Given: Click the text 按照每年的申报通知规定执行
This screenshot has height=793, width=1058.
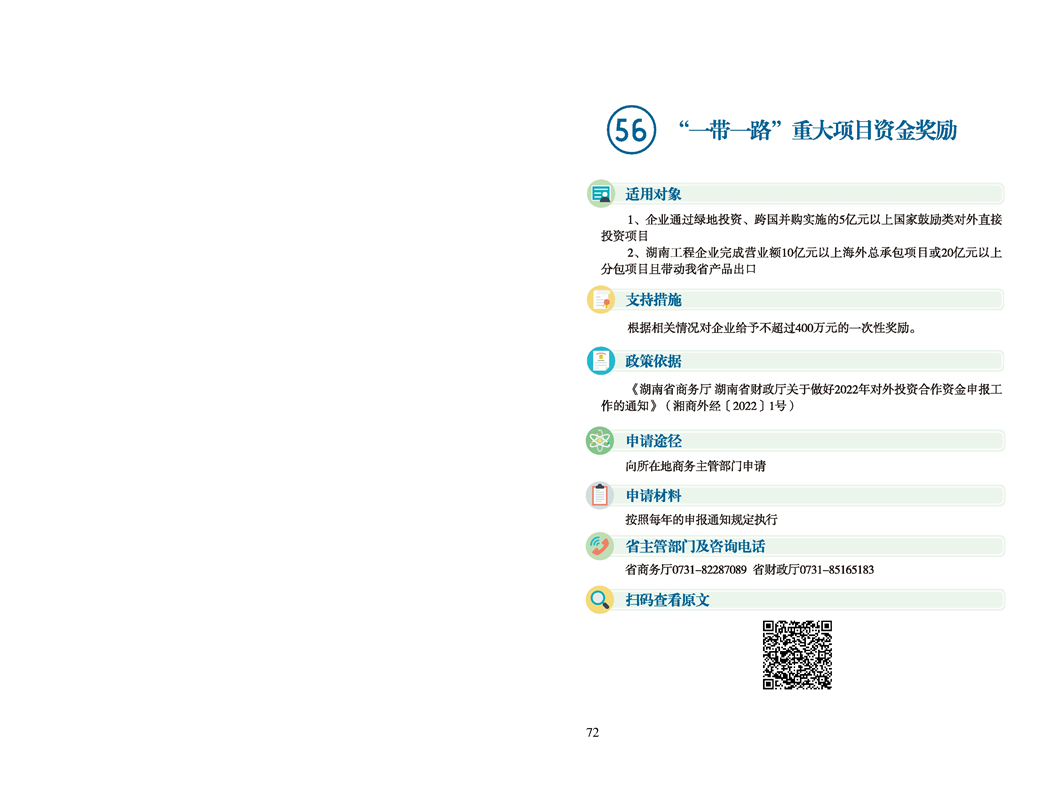Looking at the screenshot, I should pyautogui.click(x=701, y=519).
